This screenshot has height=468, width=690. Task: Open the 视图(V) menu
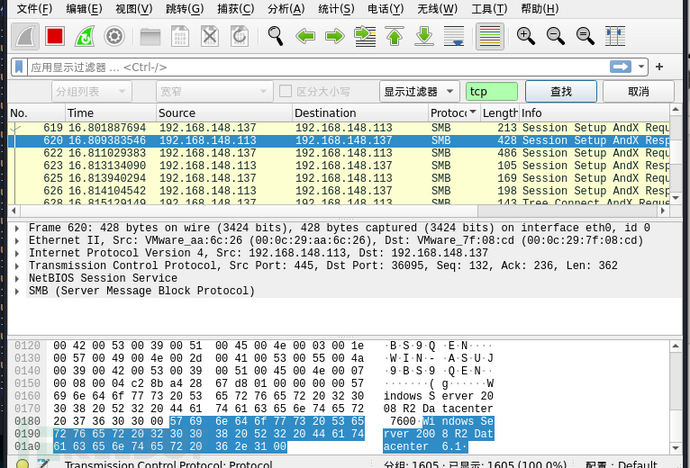(x=133, y=8)
